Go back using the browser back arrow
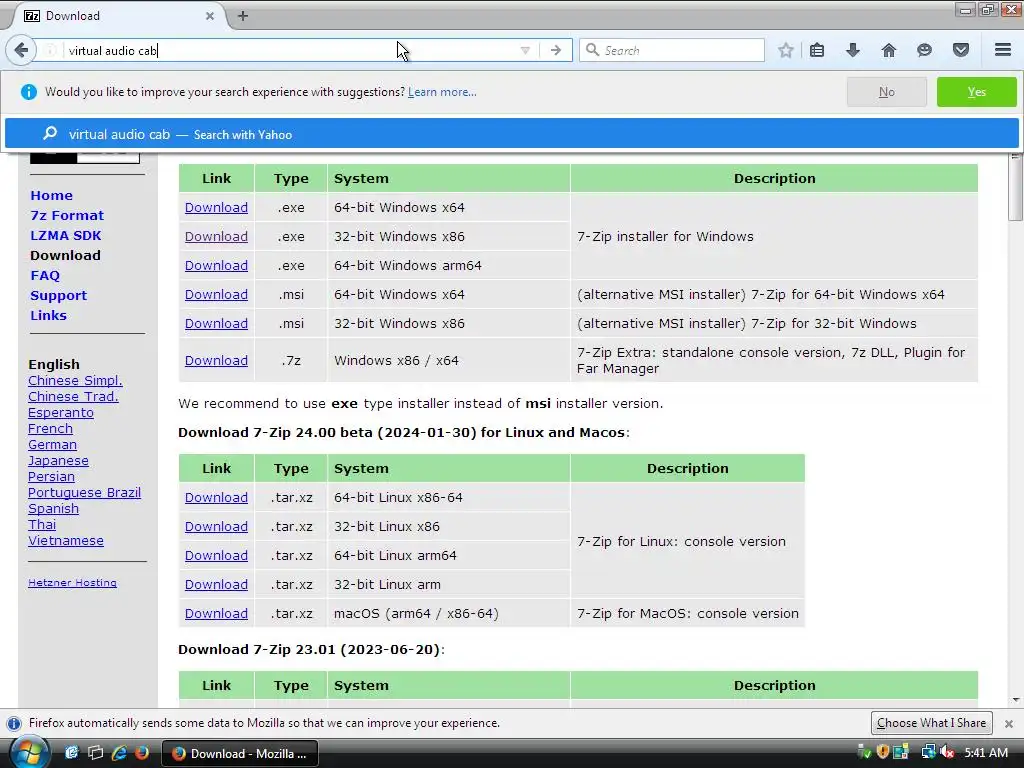Viewport: 1024px width, 768px height. coord(21,50)
